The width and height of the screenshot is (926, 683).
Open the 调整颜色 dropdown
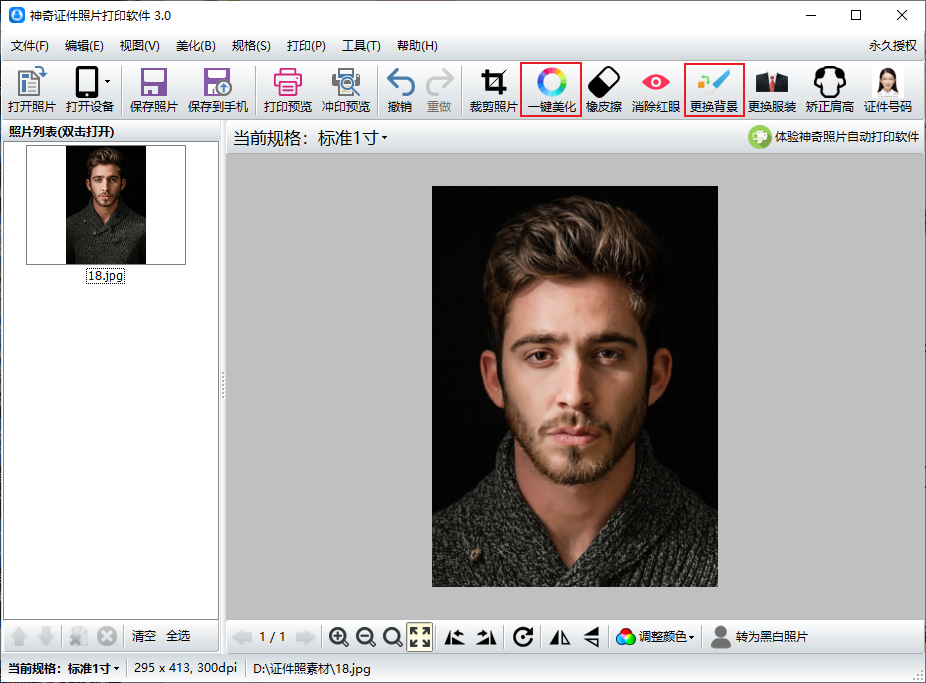(655, 637)
